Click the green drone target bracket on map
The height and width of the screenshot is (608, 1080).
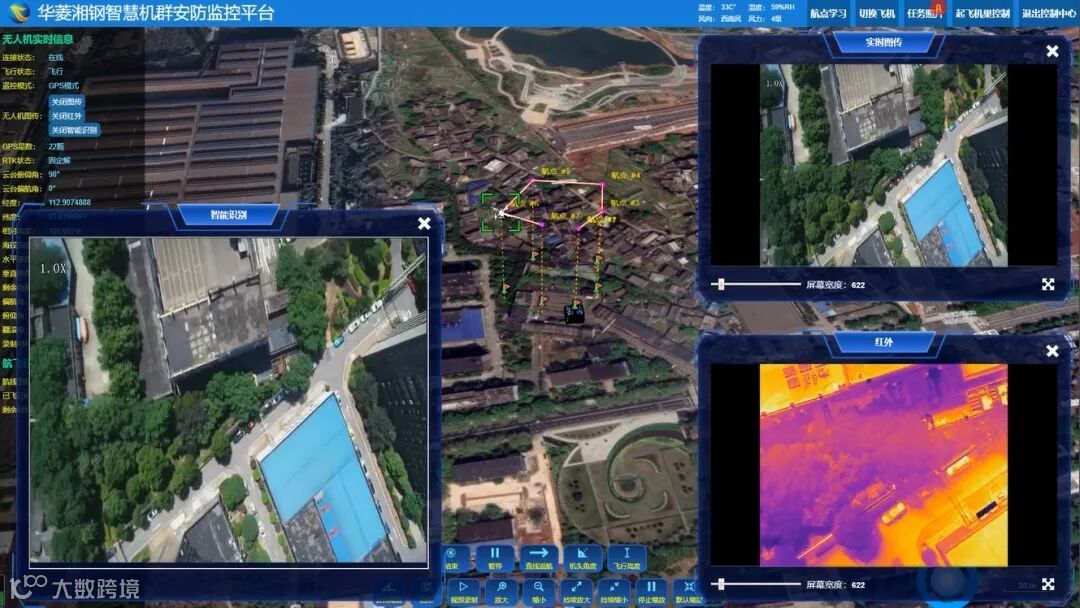pyautogui.click(x=501, y=213)
